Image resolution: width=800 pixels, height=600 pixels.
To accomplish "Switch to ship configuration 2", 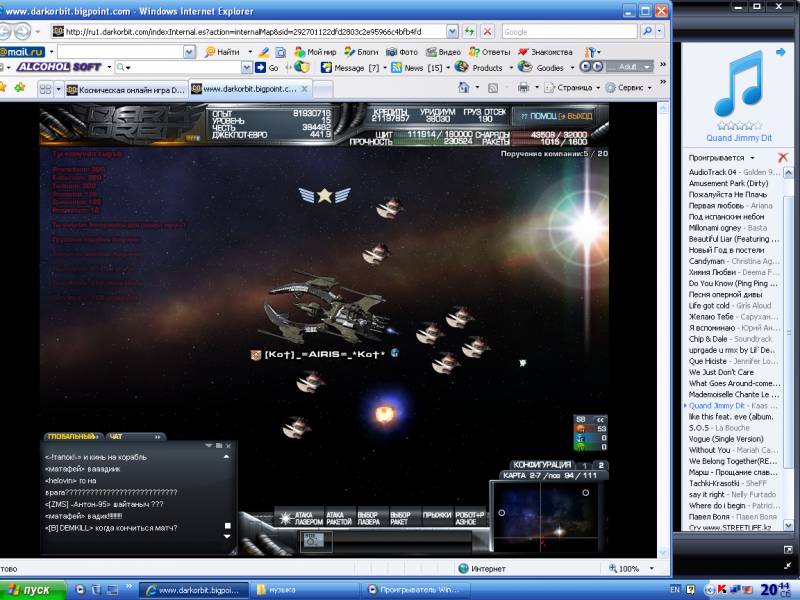I will [x=601, y=465].
